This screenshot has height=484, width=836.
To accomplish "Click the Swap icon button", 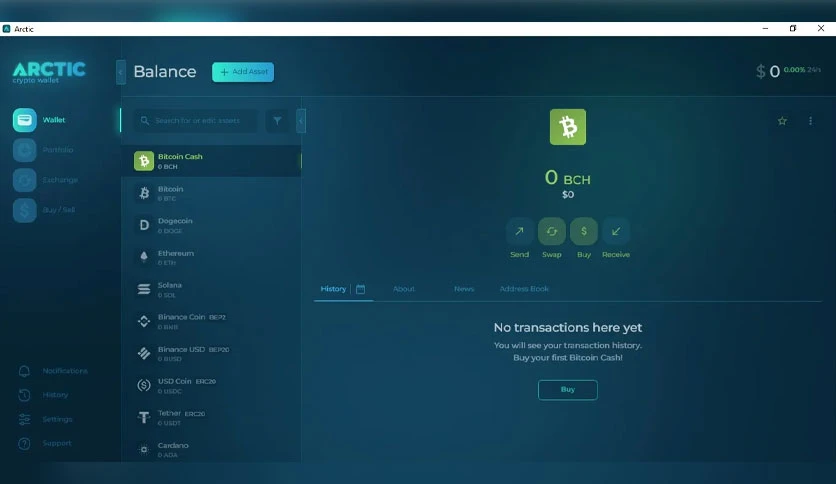I will click(552, 231).
